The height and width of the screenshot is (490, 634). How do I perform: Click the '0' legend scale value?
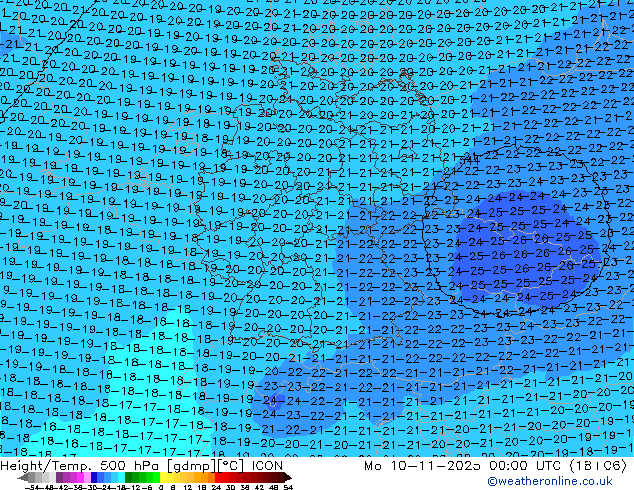click(x=161, y=487)
